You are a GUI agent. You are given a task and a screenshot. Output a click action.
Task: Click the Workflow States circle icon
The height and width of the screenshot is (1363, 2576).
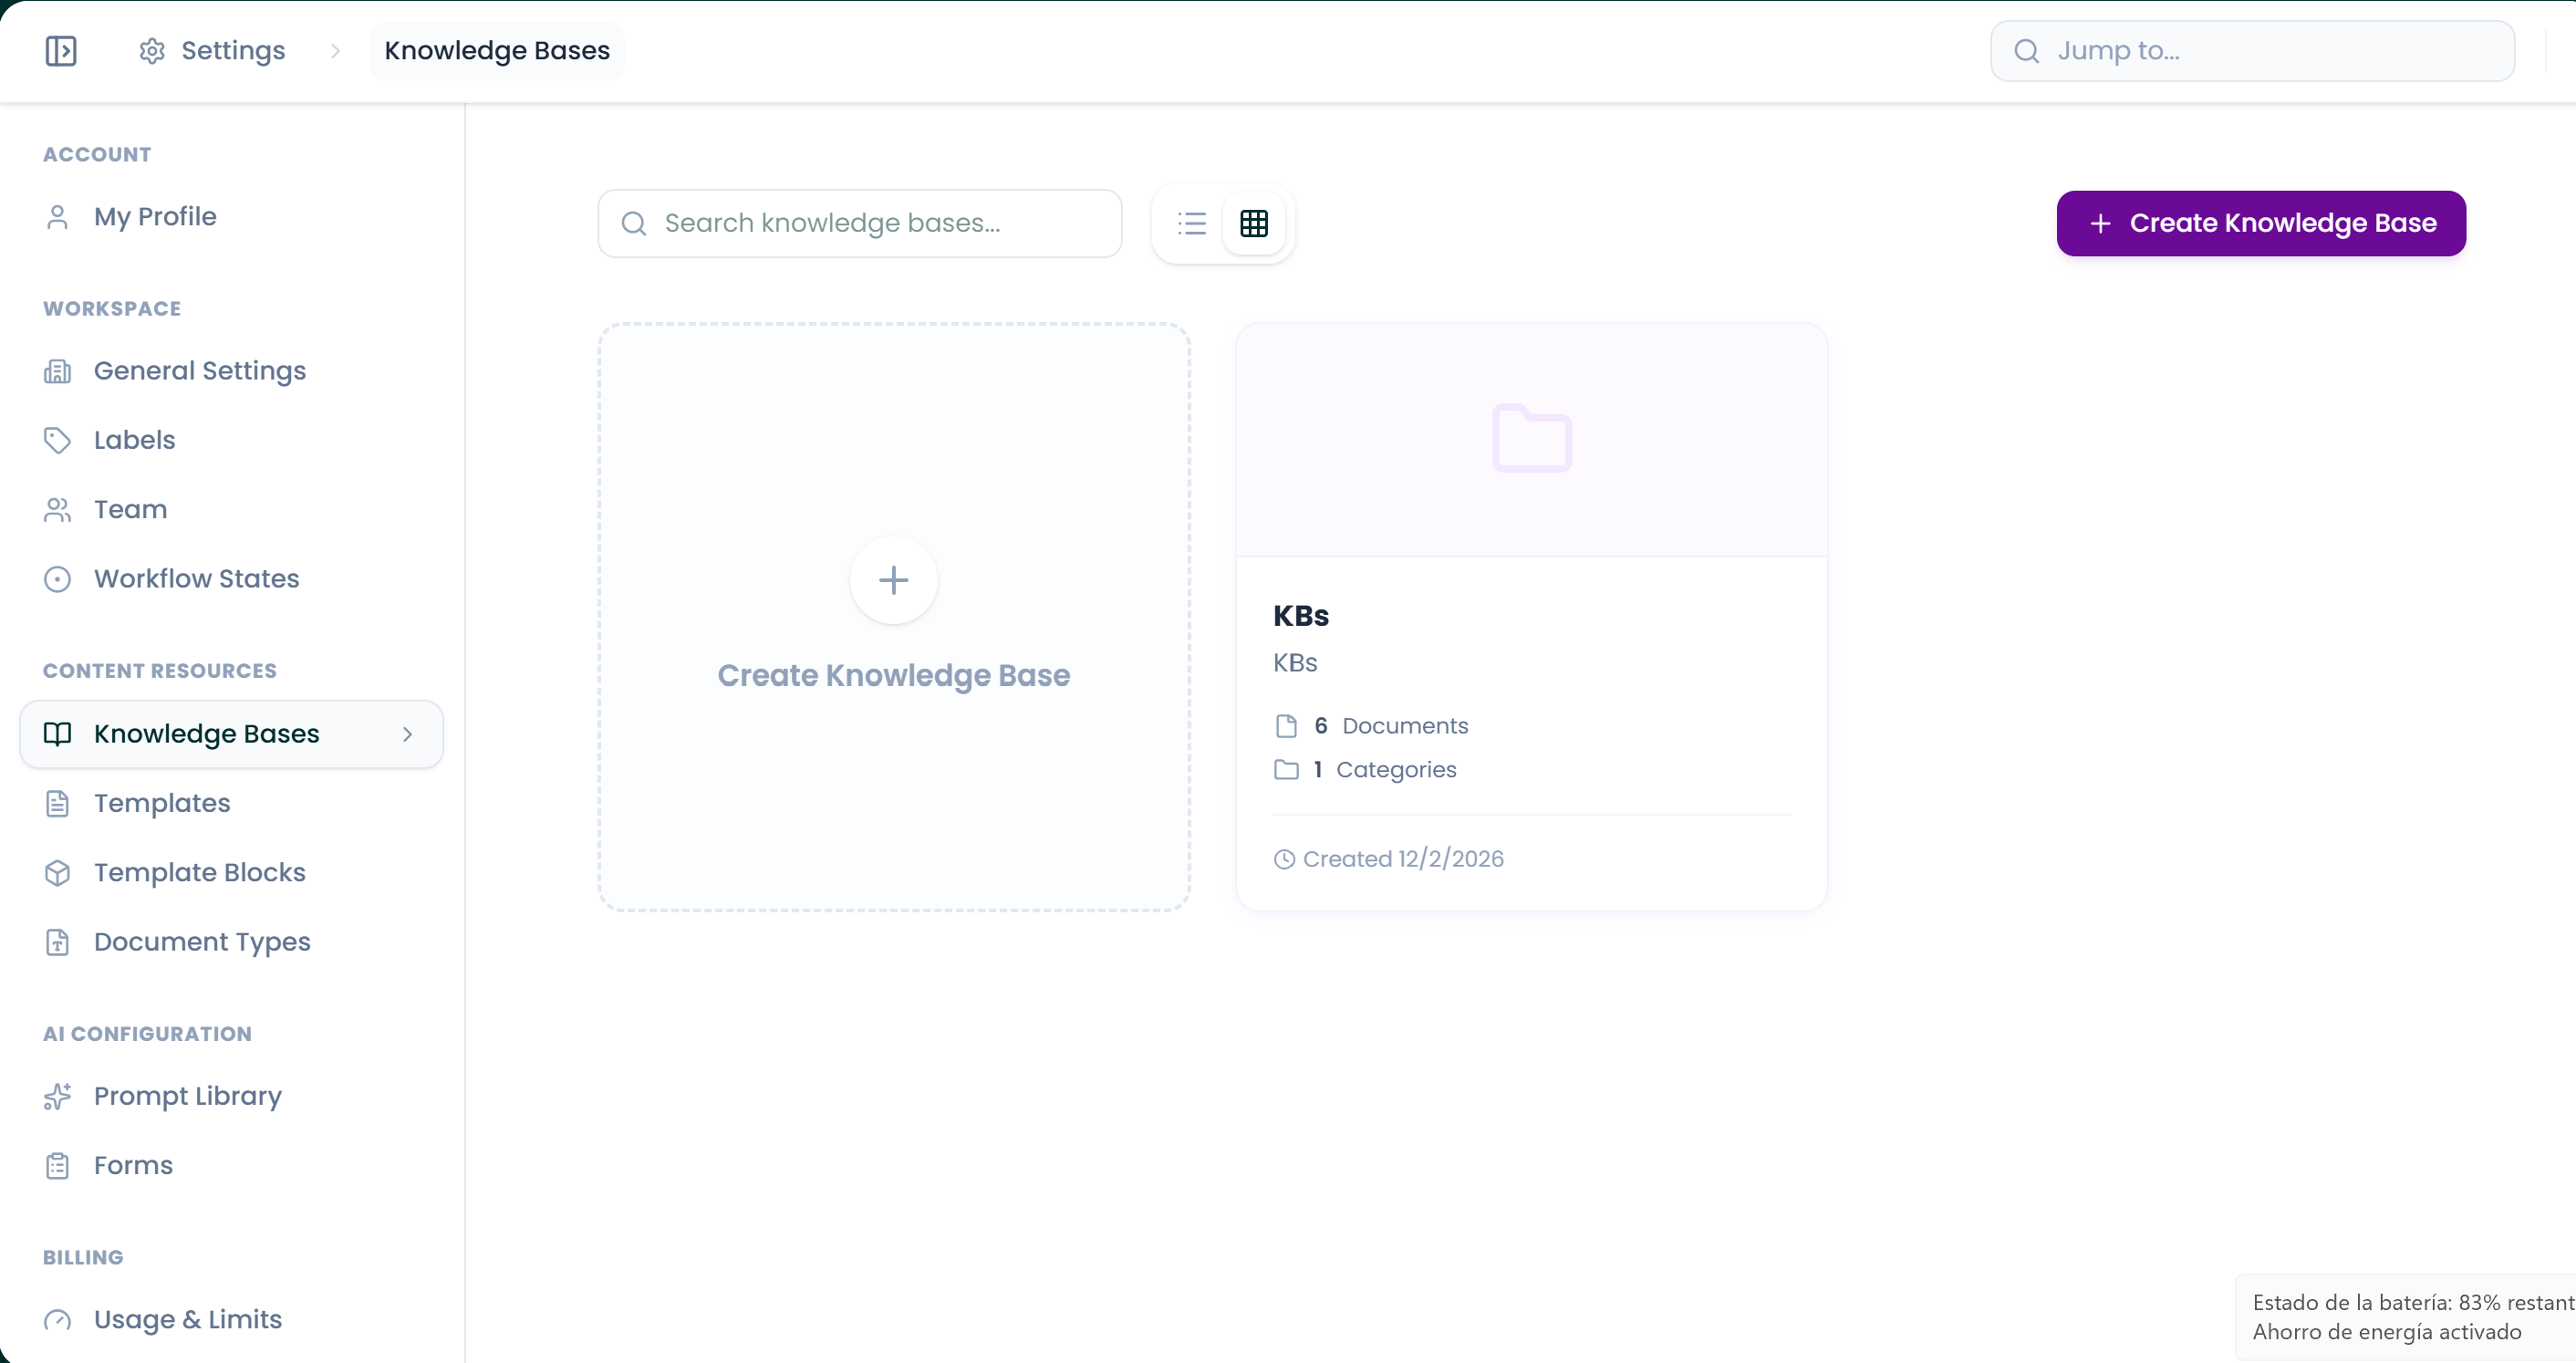(58, 578)
